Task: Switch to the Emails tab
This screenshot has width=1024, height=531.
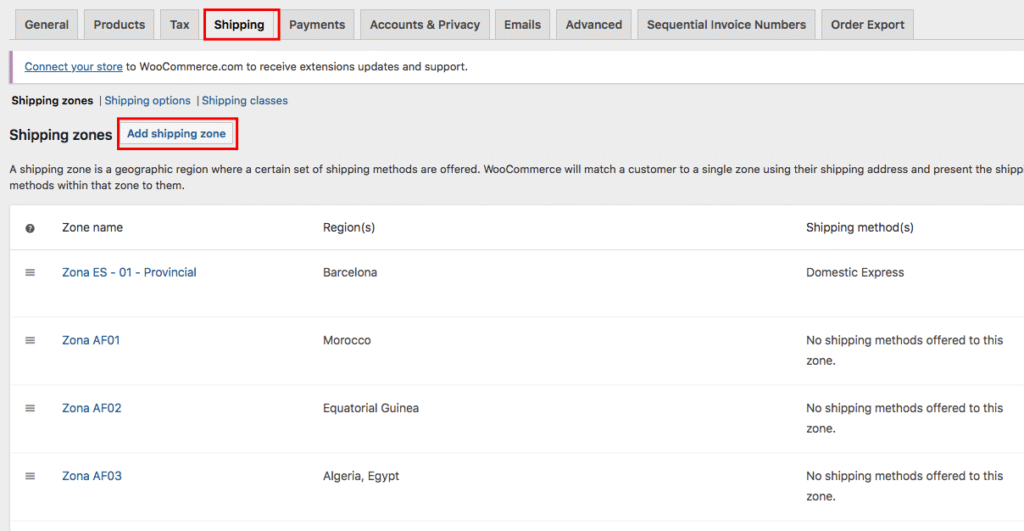Action: pos(522,25)
